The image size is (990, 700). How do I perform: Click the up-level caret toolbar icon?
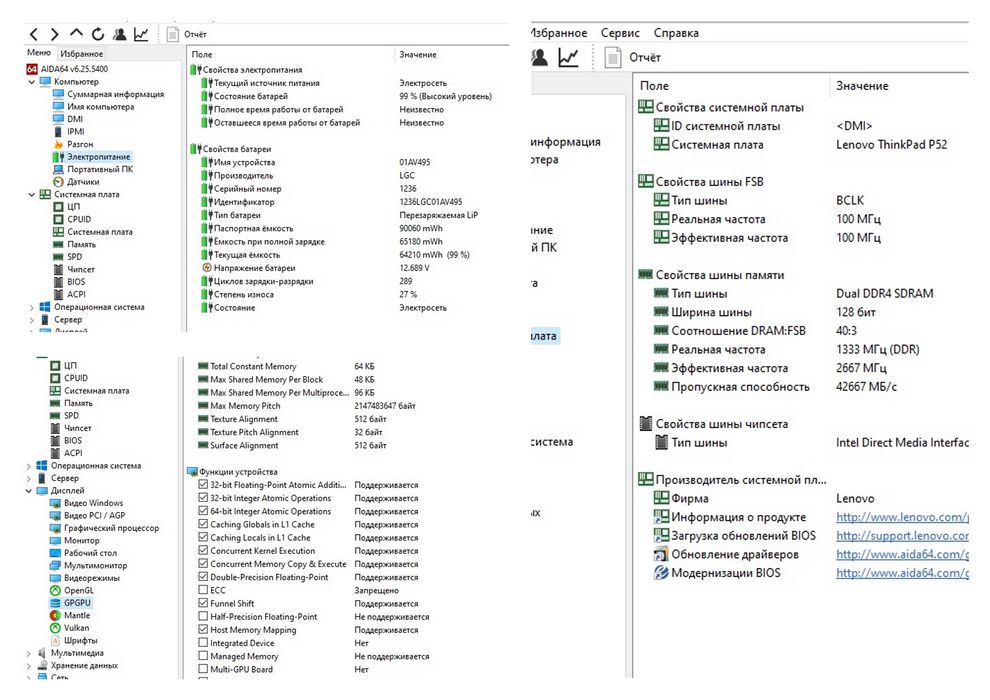pyautogui.click(x=76, y=33)
